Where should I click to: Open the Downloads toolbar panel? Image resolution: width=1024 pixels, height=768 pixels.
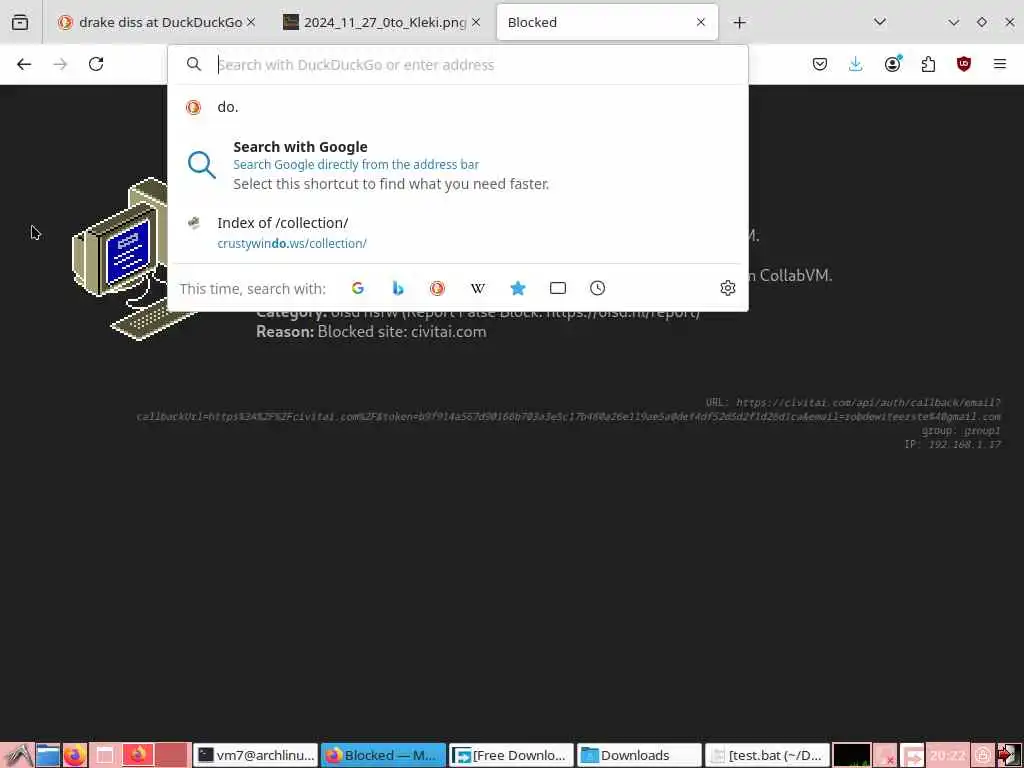pos(856,64)
